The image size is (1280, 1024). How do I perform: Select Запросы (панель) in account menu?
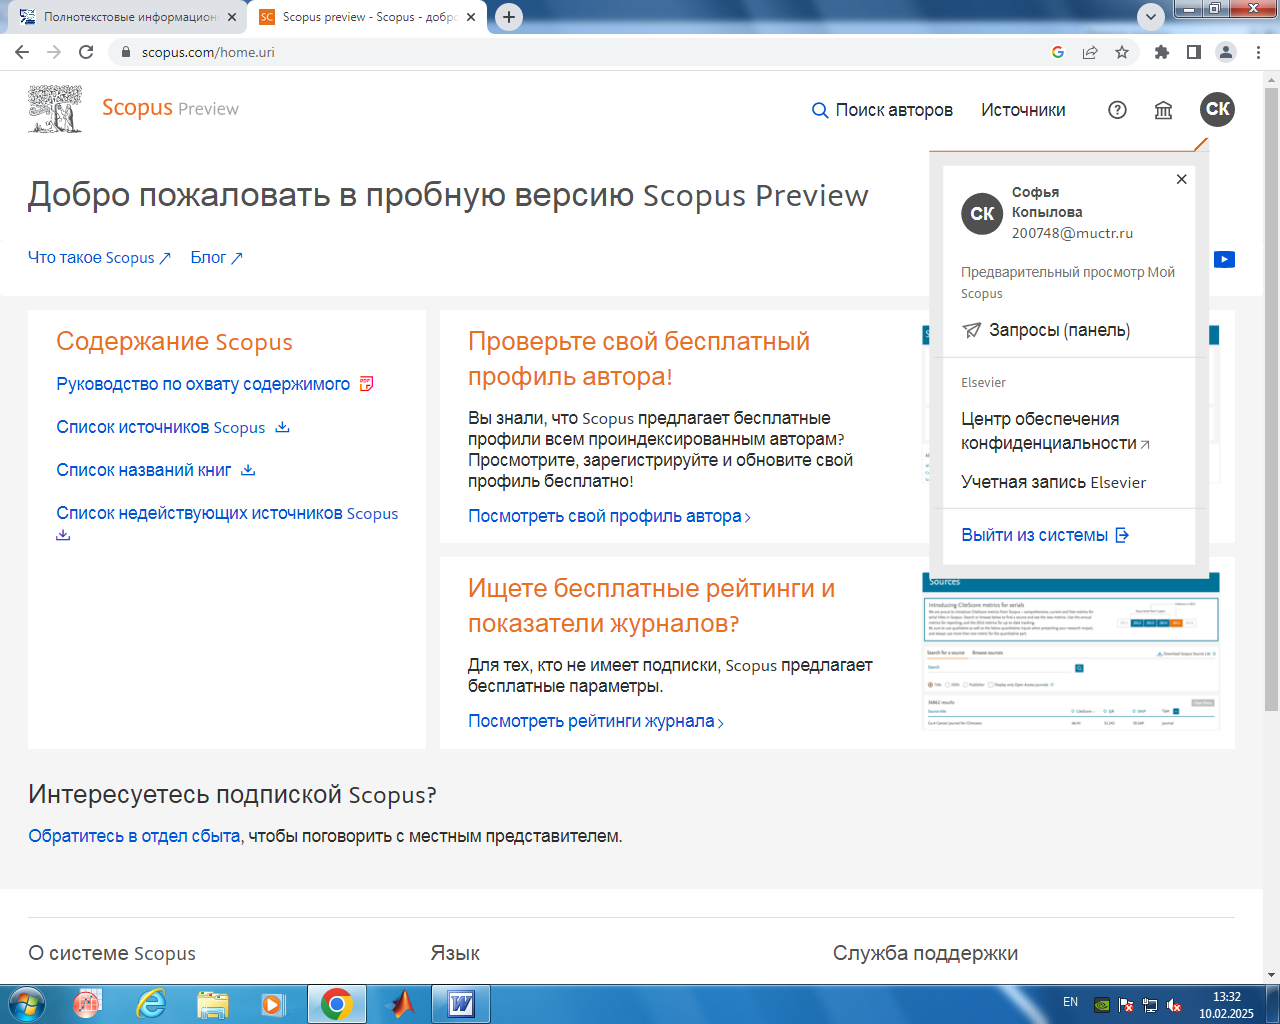[x=1046, y=330]
